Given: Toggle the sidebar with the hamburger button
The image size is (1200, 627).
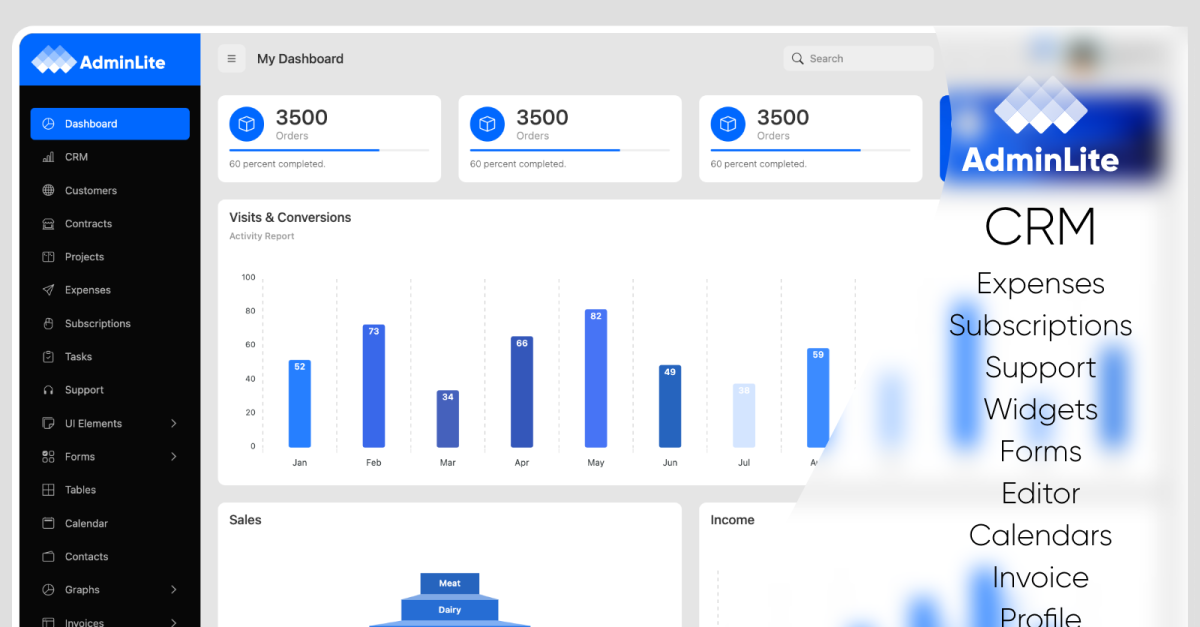Looking at the screenshot, I should tap(232, 58).
